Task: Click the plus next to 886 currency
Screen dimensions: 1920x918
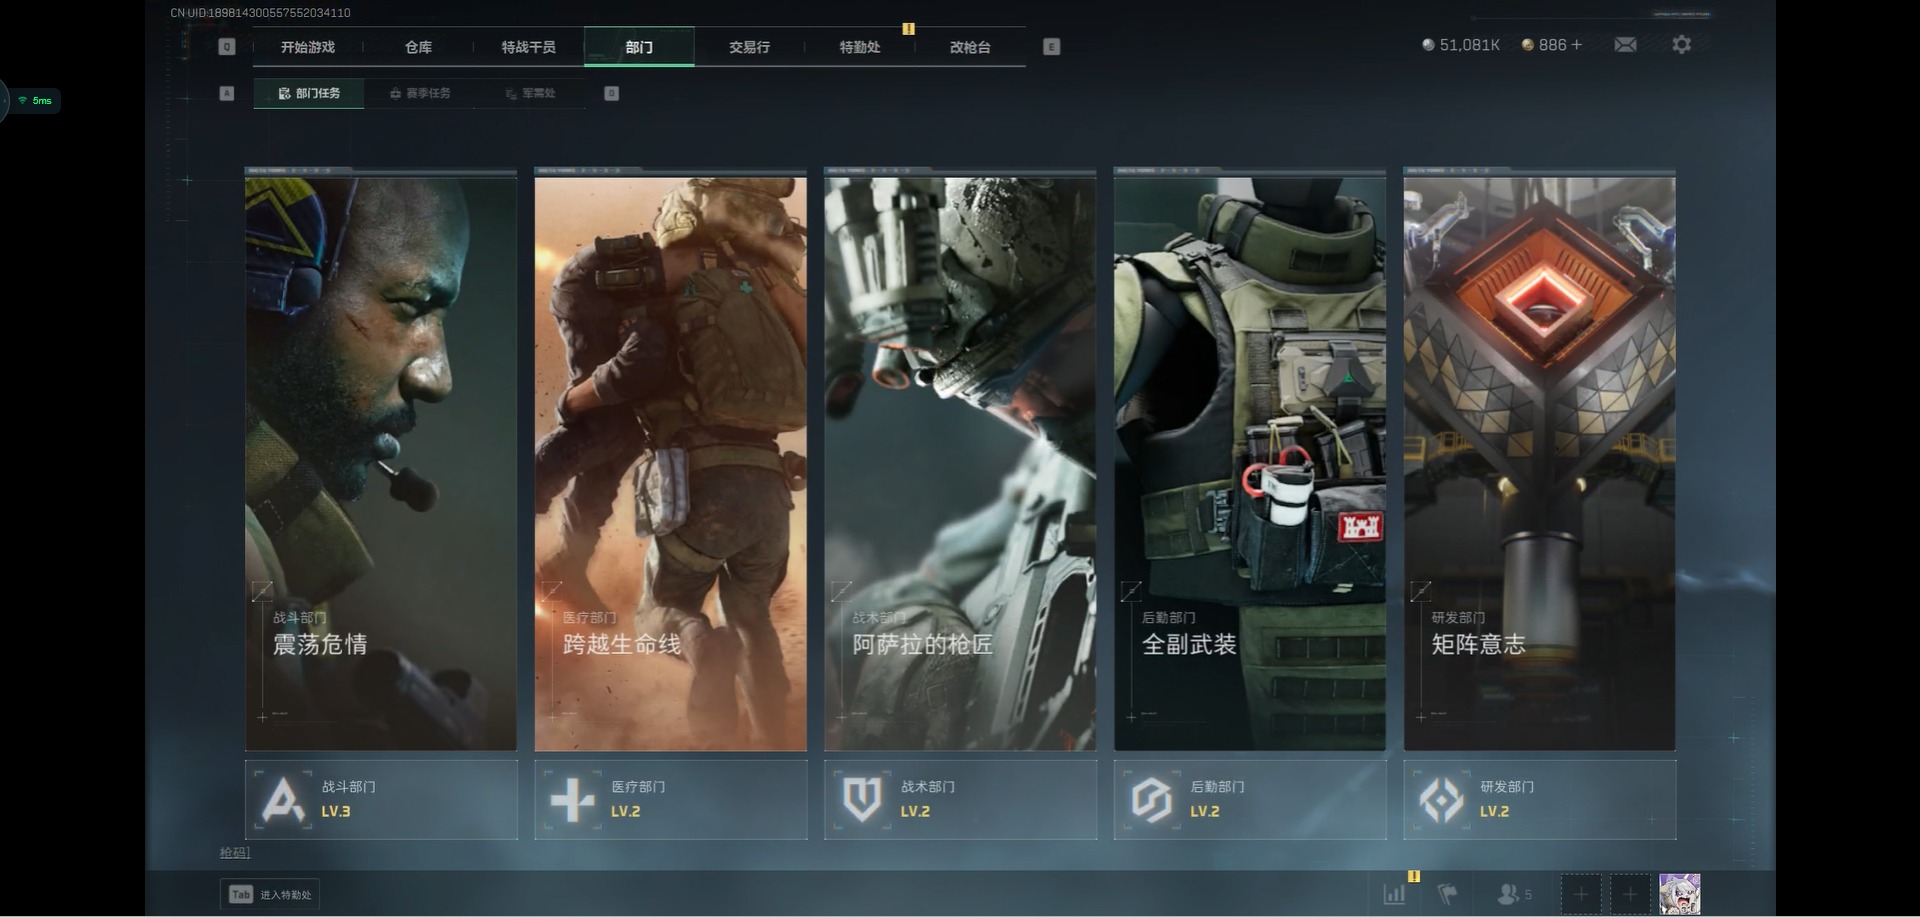Action: point(1577,45)
